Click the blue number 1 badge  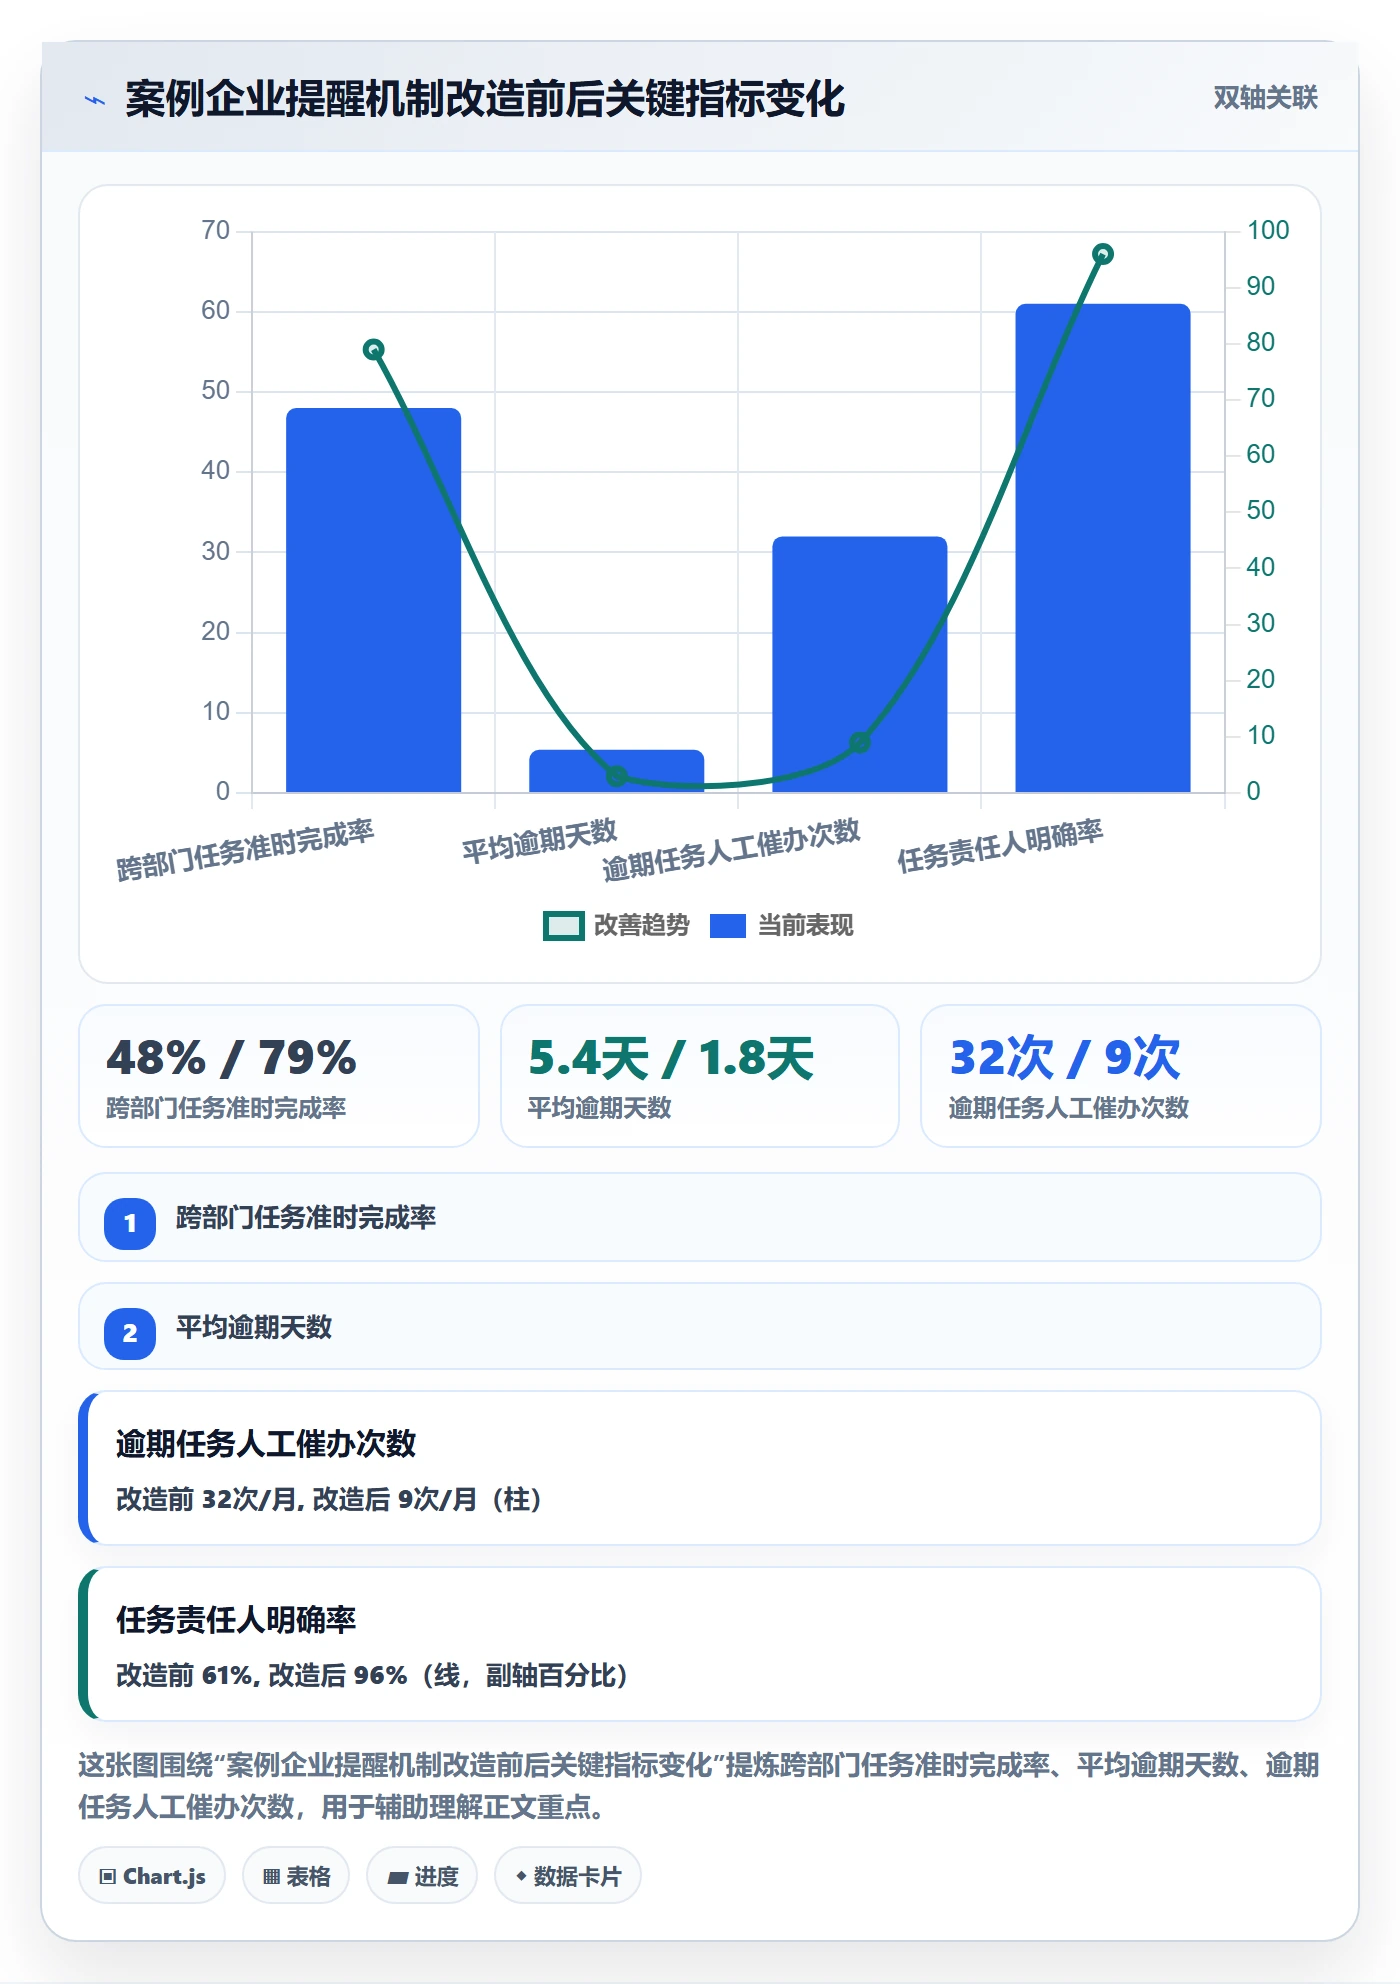(130, 1223)
